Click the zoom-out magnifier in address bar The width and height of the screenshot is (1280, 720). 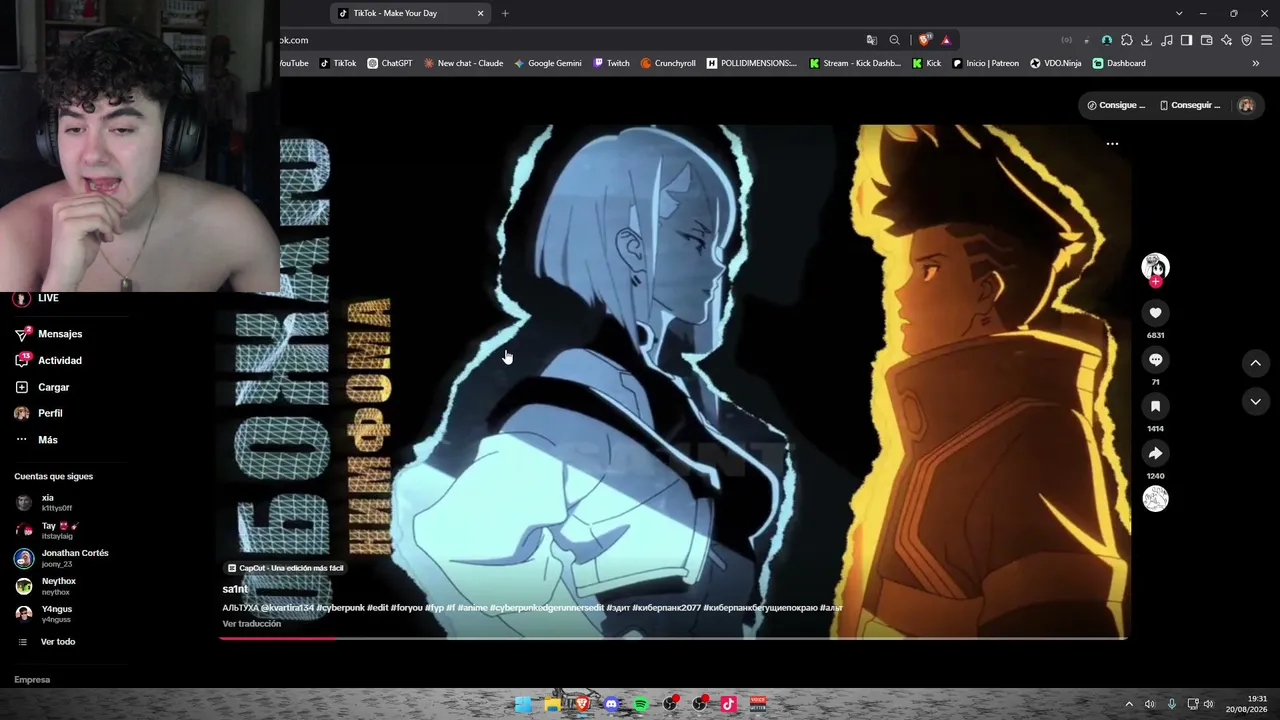(x=895, y=40)
